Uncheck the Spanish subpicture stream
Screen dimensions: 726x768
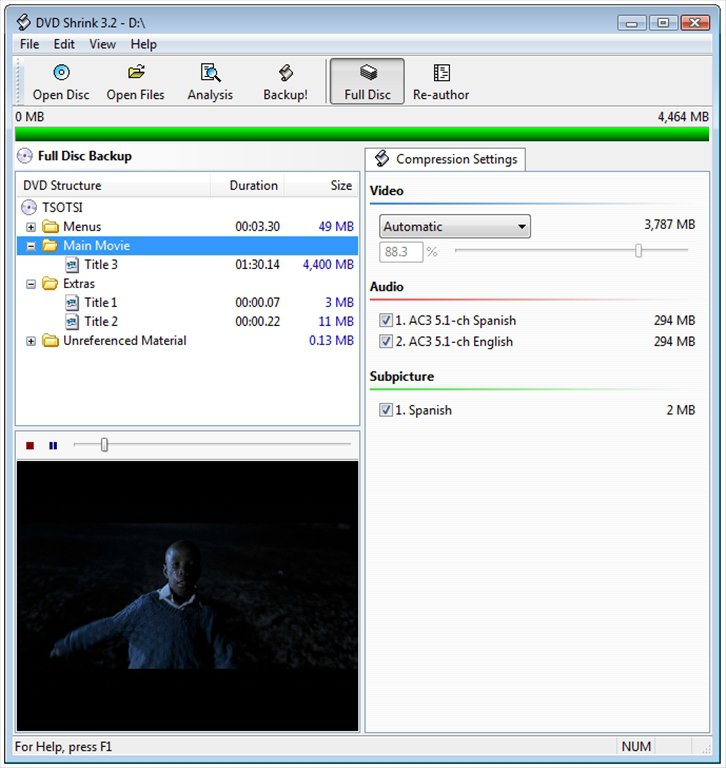(386, 409)
